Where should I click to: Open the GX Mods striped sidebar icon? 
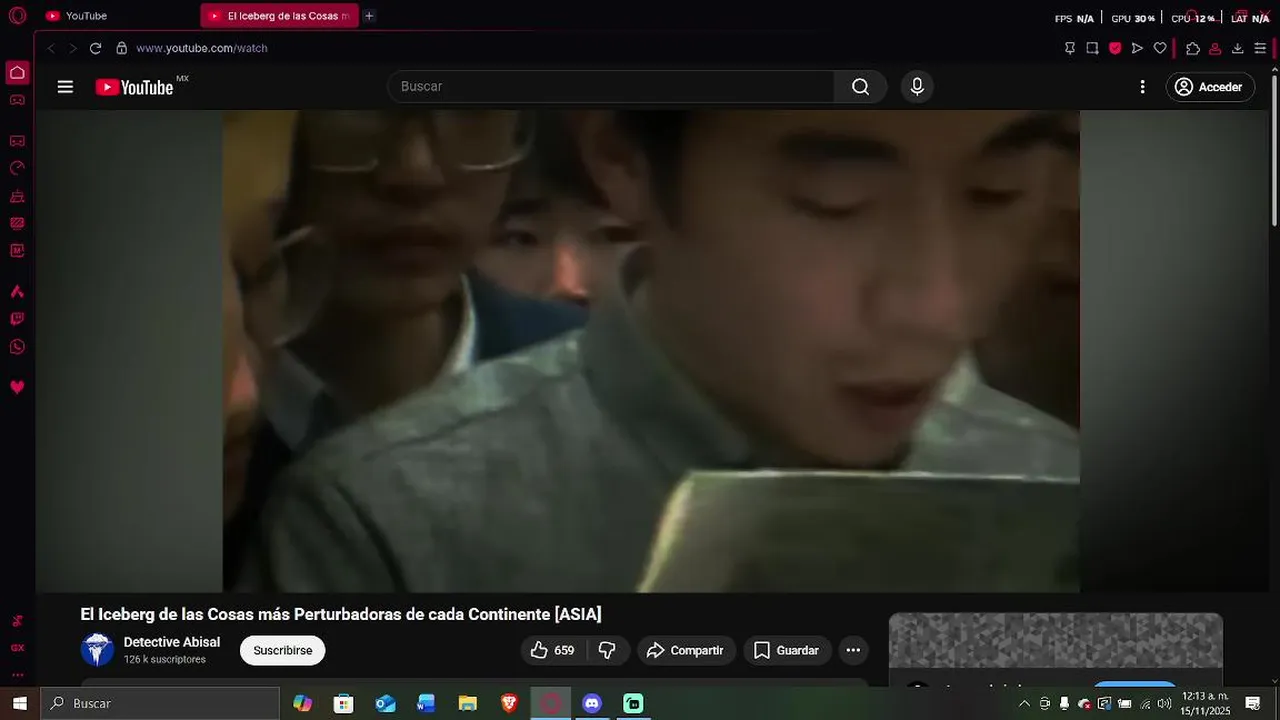tap(17, 223)
